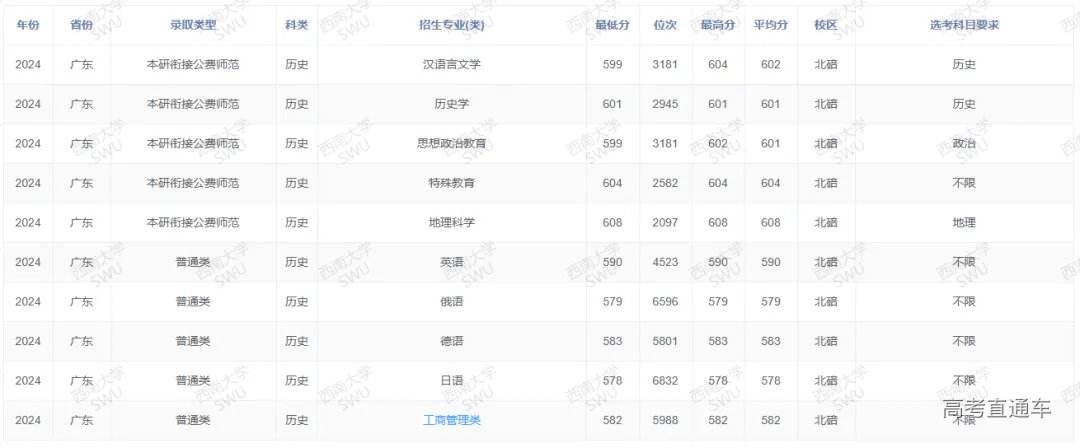
Task: Select the 地理科学 major cell
Action: (452, 222)
